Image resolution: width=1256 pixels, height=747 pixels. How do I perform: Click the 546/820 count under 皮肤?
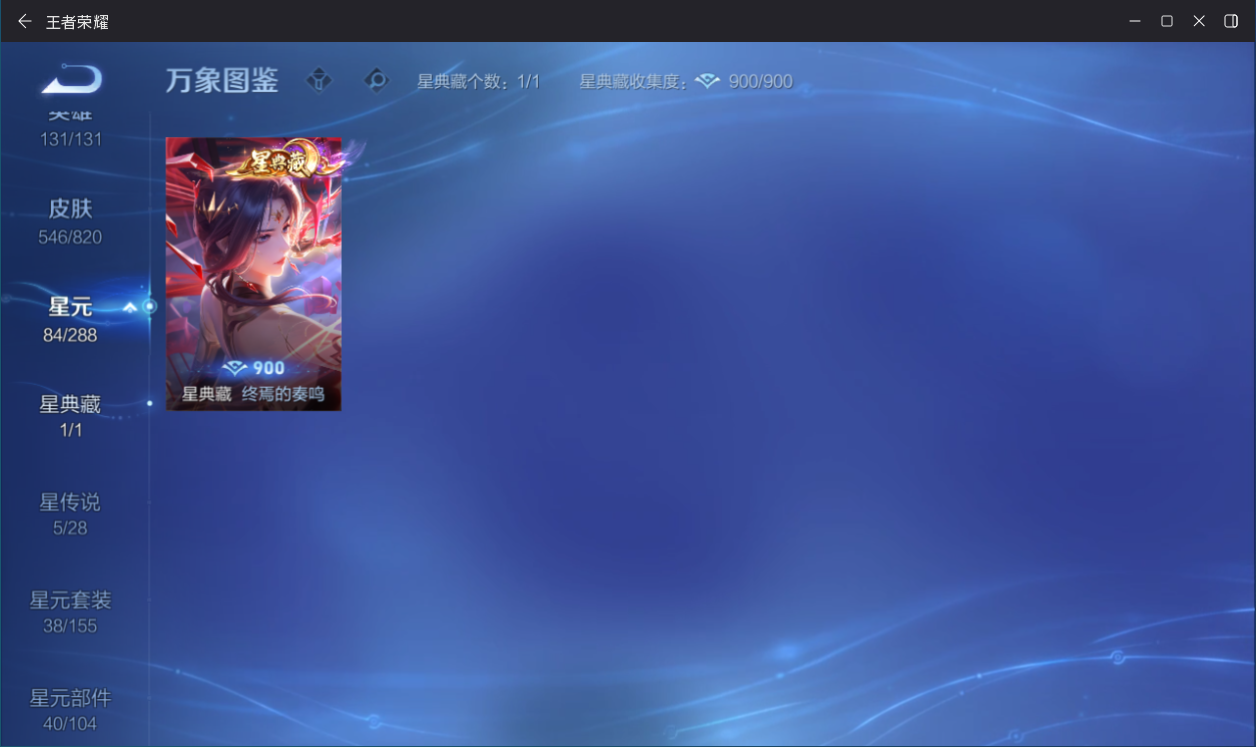pos(70,237)
